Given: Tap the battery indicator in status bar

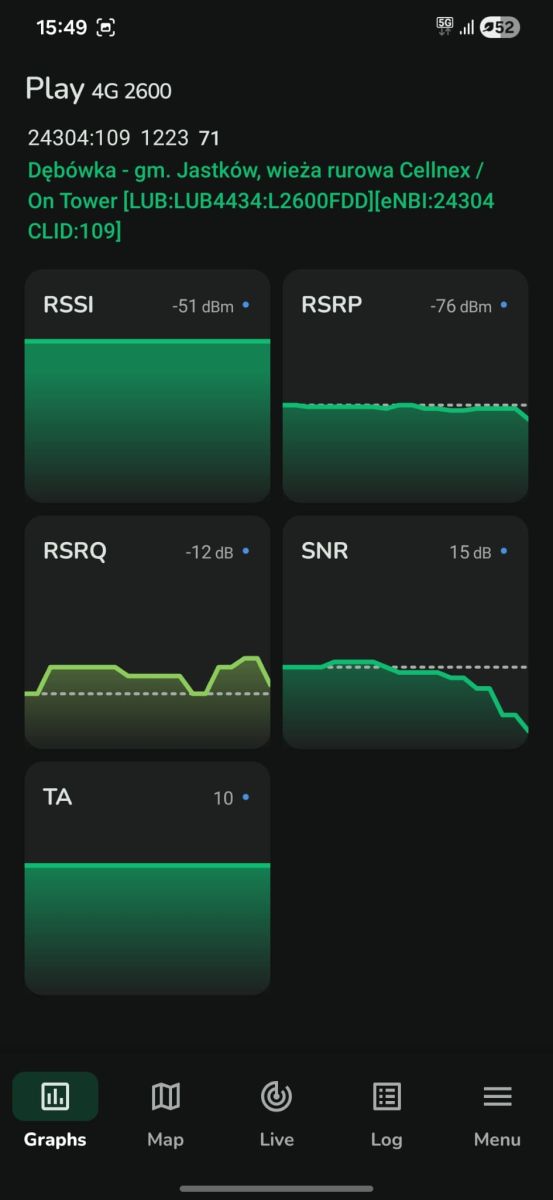Looking at the screenshot, I should tap(500, 28).
